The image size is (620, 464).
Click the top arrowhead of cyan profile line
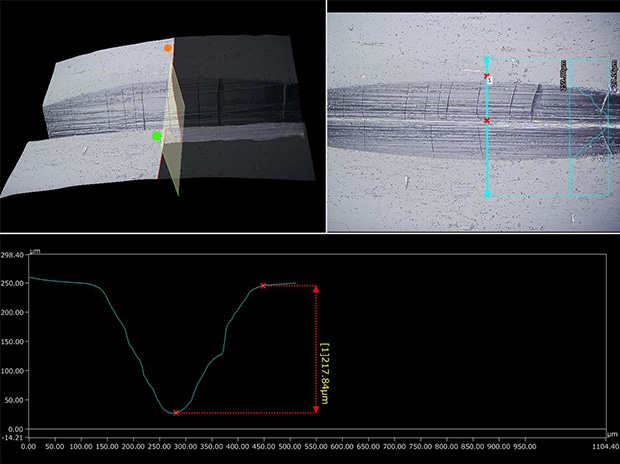[x=487, y=61]
